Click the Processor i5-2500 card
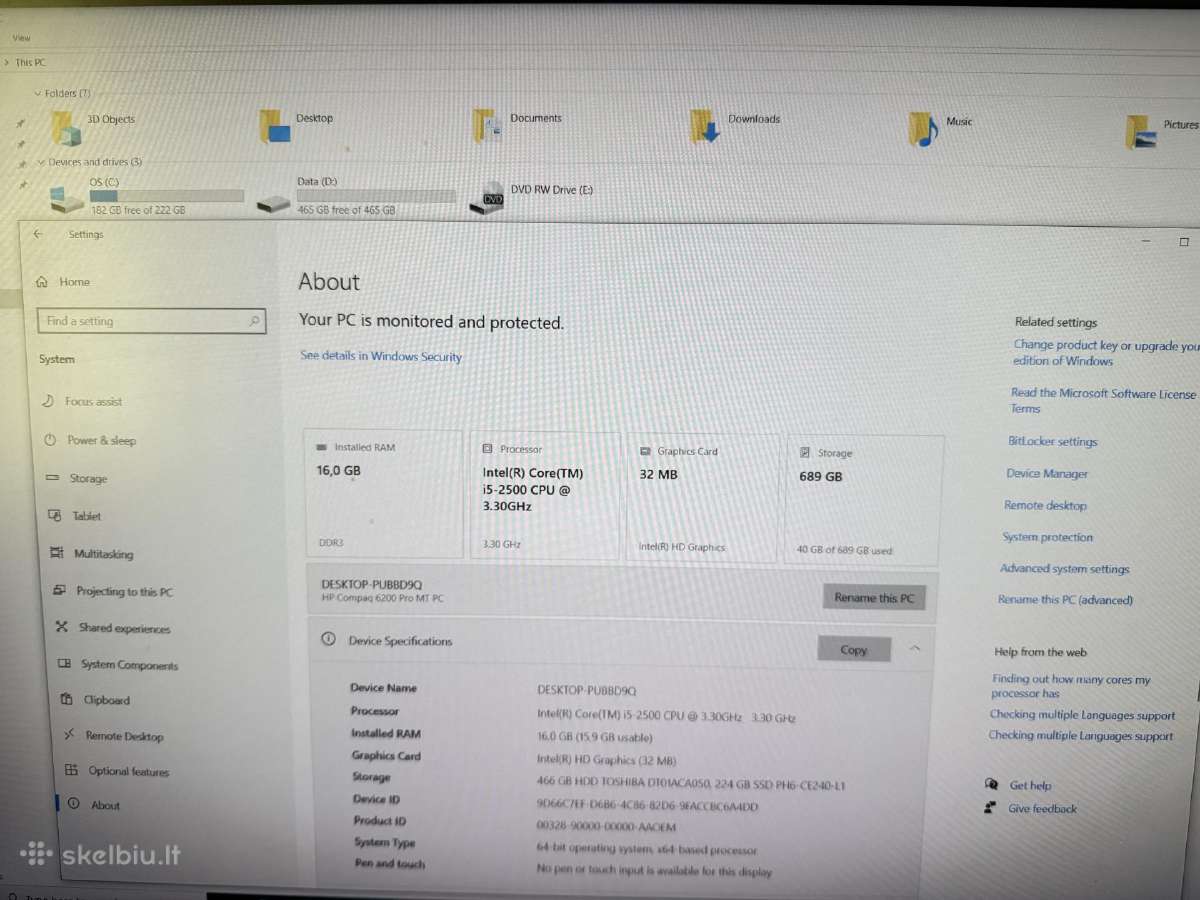1200x900 pixels. (545, 495)
